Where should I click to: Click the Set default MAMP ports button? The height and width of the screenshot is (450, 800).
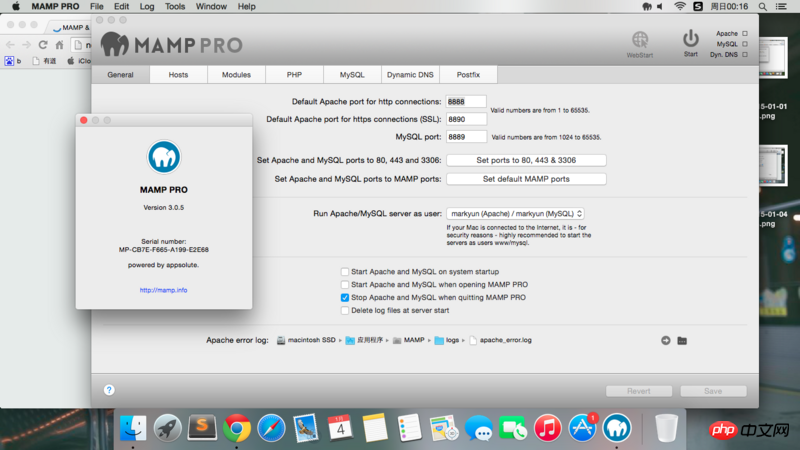click(526, 179)
